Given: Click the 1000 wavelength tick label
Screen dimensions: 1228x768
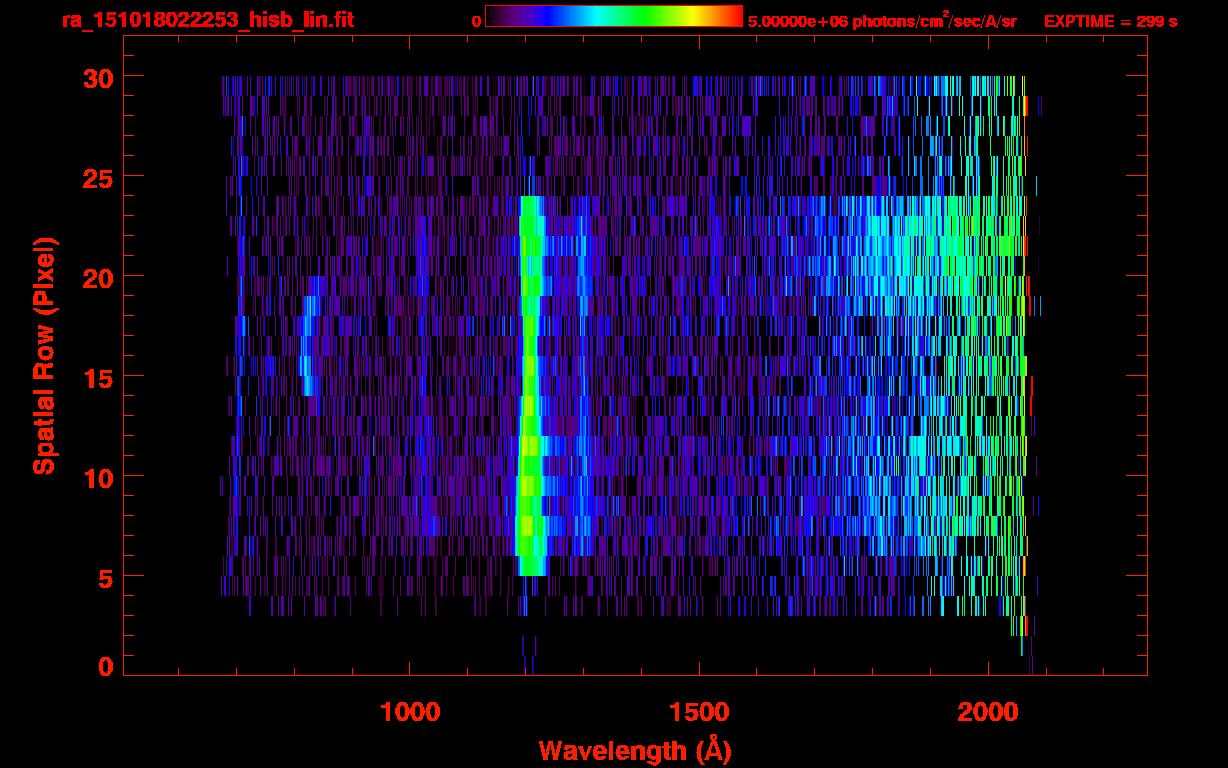Looking at the screenshot, I should (410, 712).
